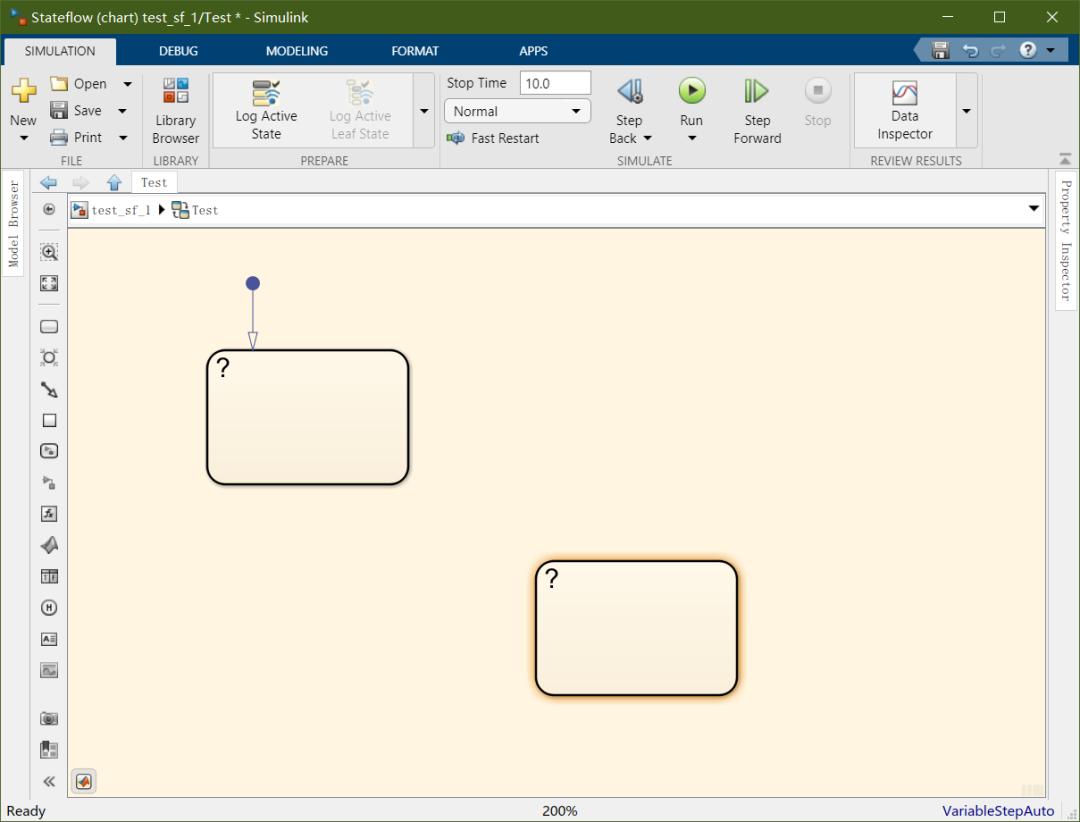This screenshot has height=822, width=1080.
Task: Expand the Review Results gallery arrow
Action: [966, 111]
